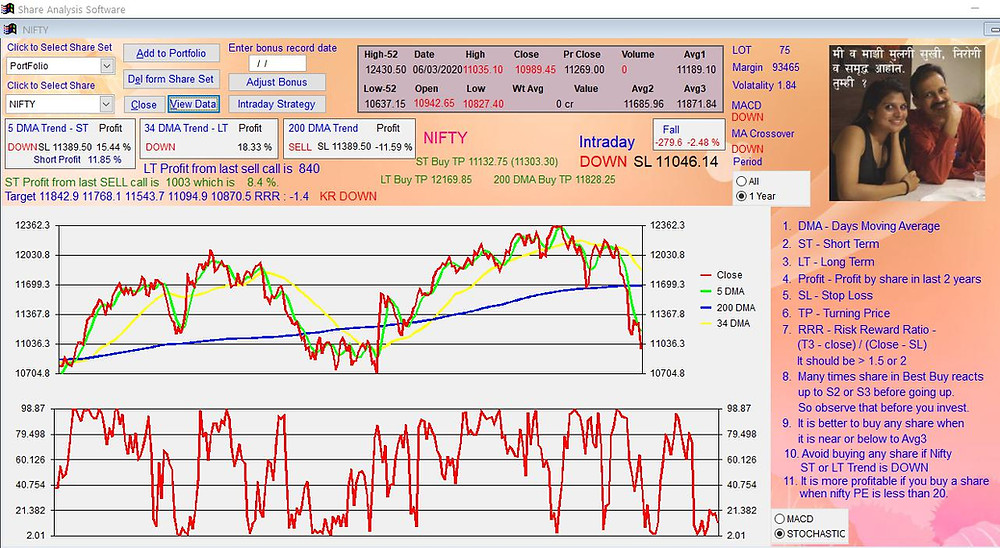Click Del form Share Set button
This screenshot has height=548, width=1000.
(x=171, y=79)
